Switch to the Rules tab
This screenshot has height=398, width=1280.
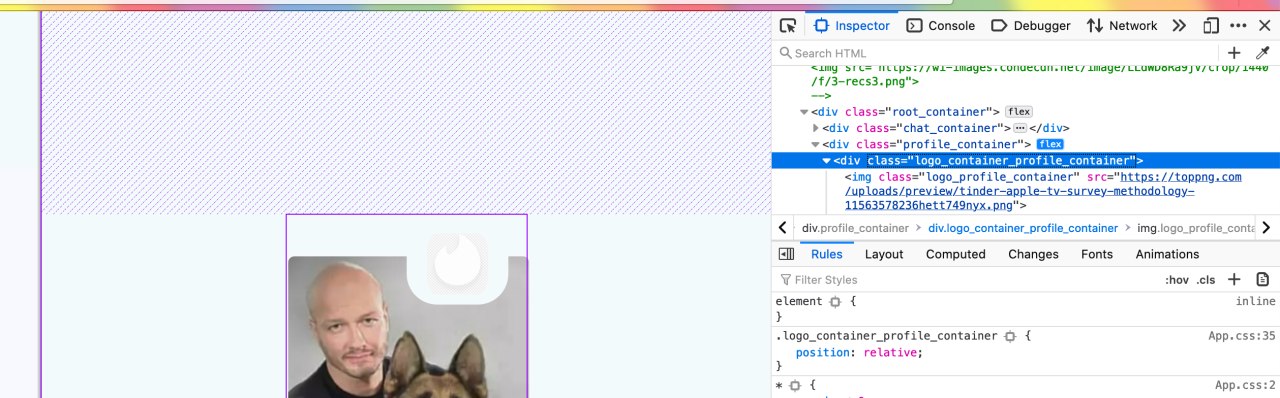pyautogui.click(x=826, y=254)
